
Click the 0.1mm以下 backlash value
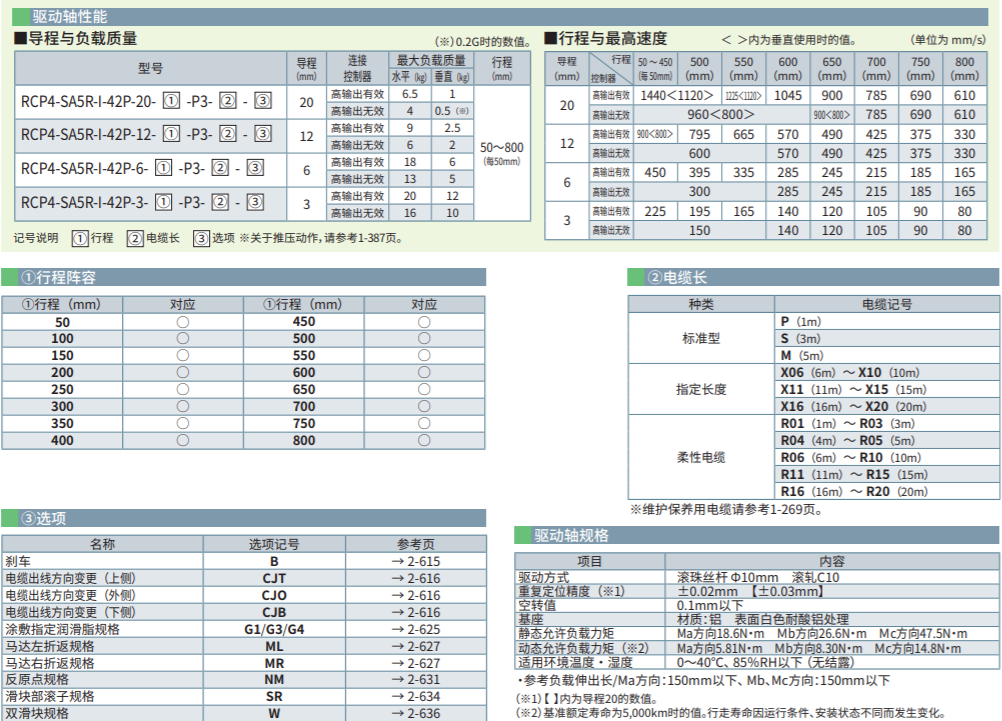pos(710,605)
